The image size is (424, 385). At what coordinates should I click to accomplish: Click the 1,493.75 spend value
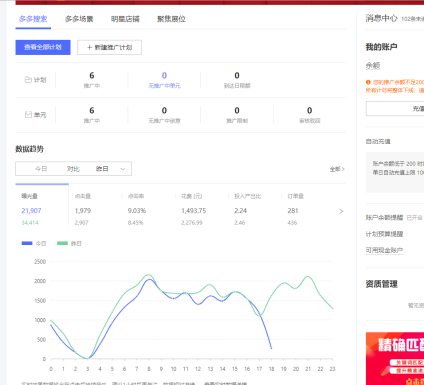pyautogui.click(x=194, y=211)
